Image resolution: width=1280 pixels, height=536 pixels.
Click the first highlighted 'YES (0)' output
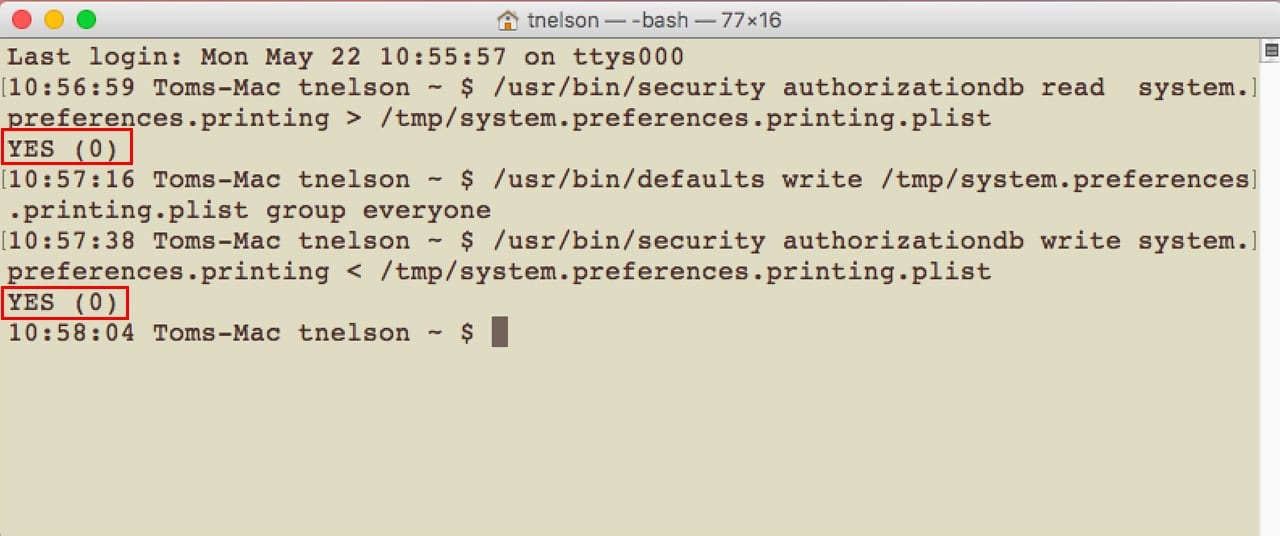[69, 149]
